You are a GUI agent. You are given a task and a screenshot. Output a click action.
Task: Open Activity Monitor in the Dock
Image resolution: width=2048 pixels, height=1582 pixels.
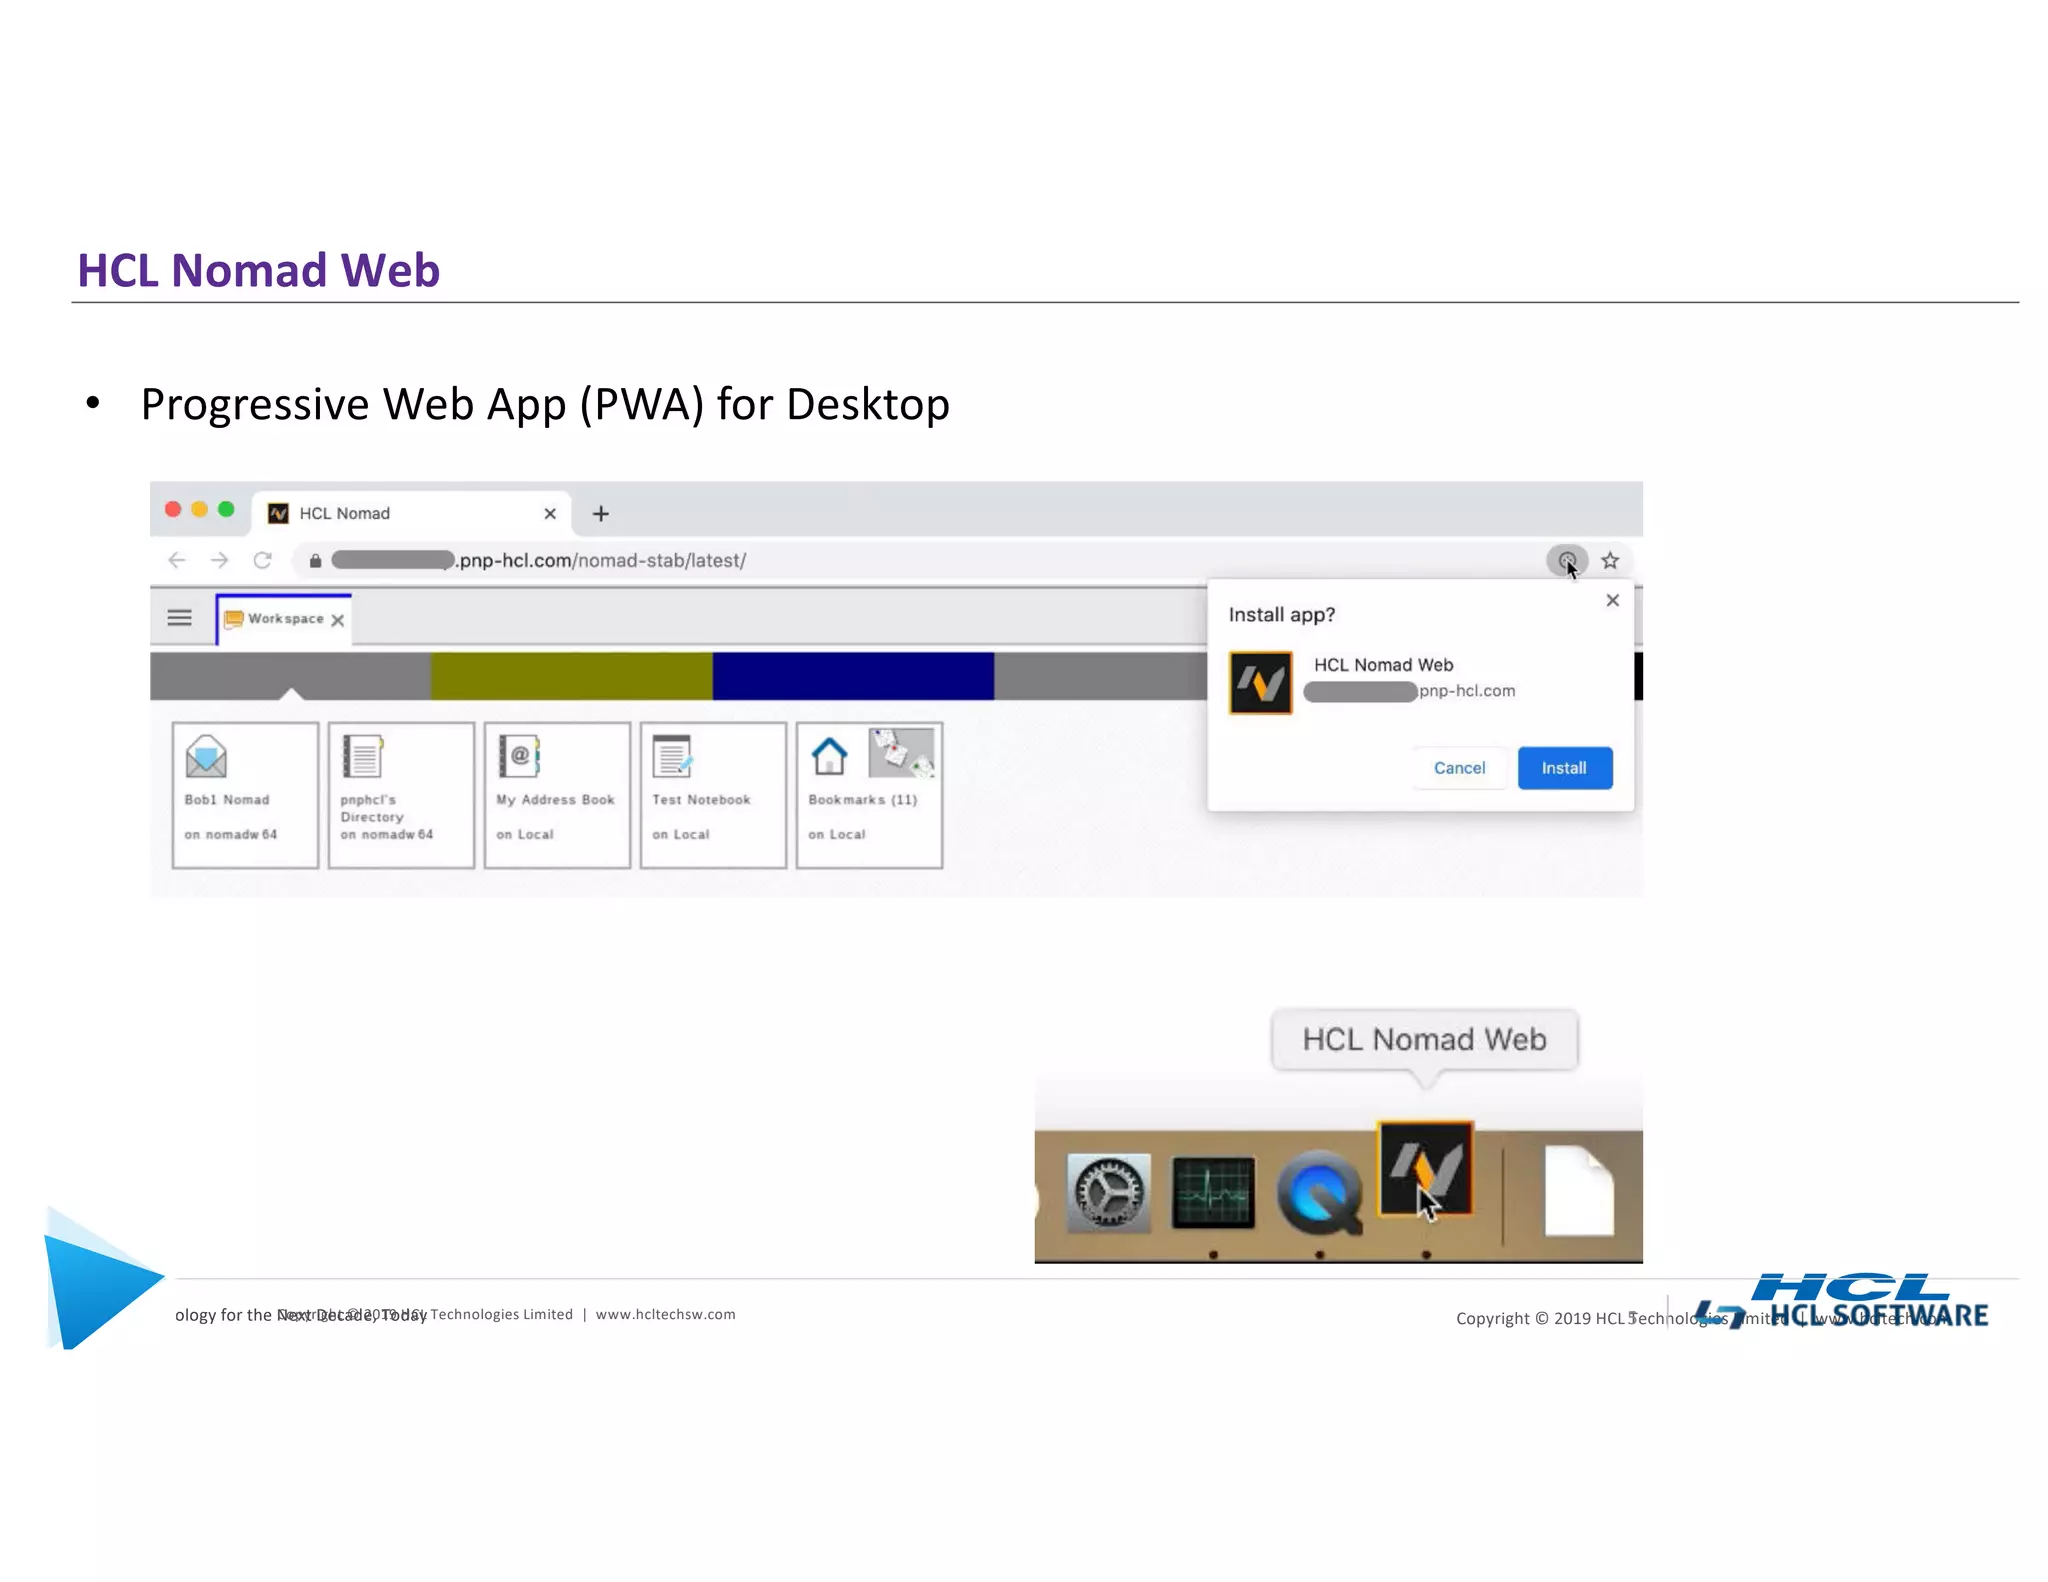pos(1213,1192)
